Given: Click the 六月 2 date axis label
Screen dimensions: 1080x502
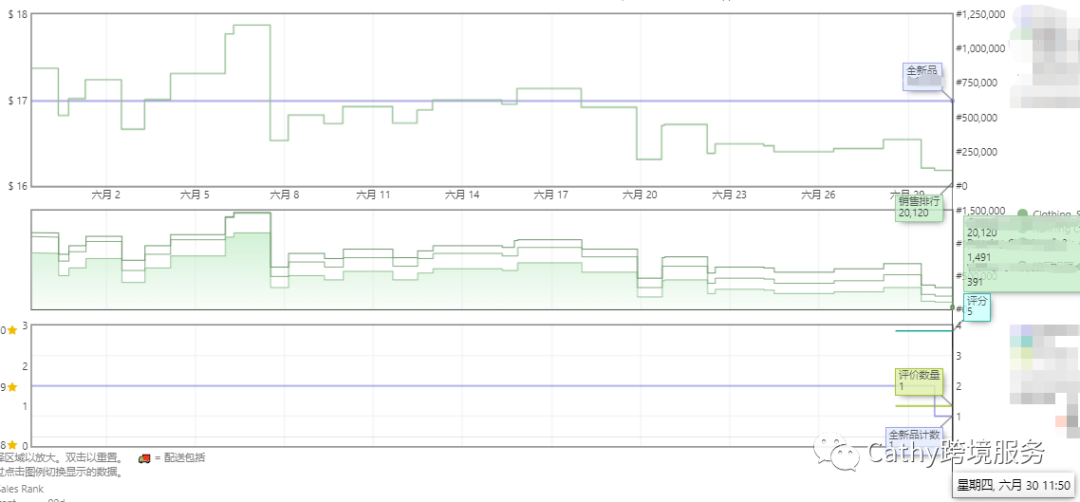Looking at the screenshot, I should (x=106, y=196).
